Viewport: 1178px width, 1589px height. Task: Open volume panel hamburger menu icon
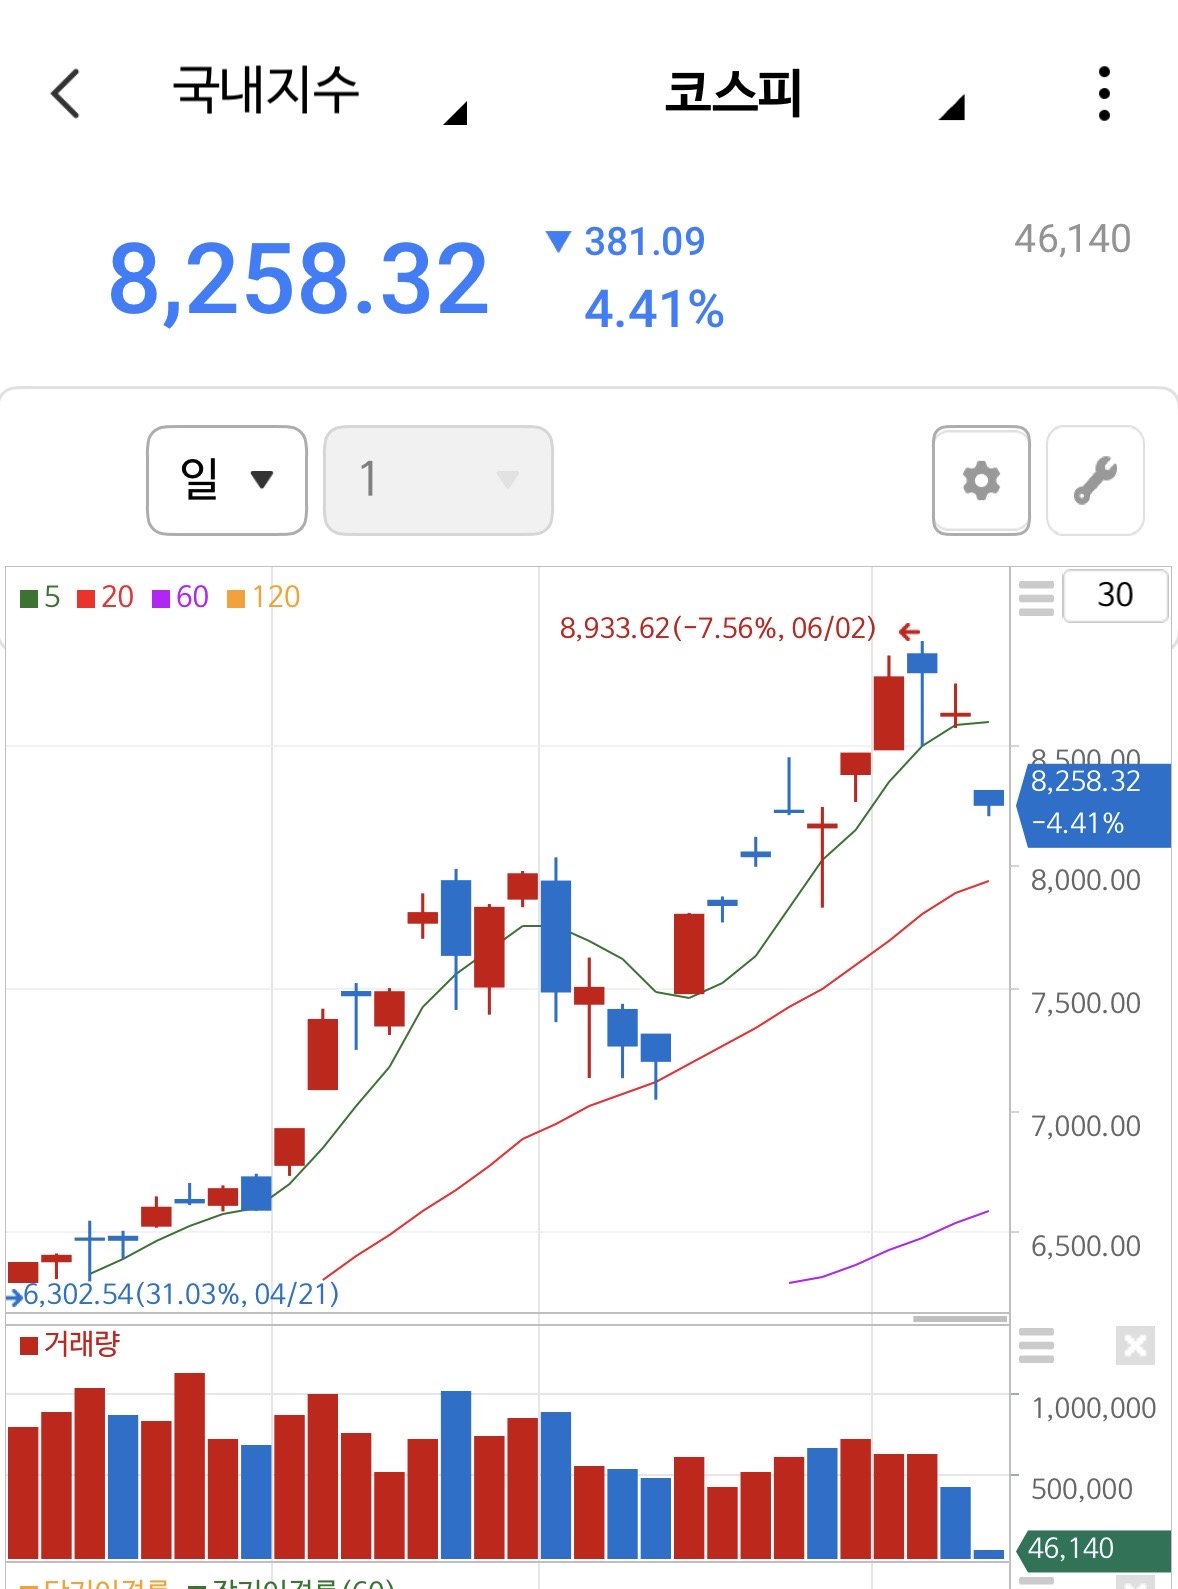point(1036,1345)
